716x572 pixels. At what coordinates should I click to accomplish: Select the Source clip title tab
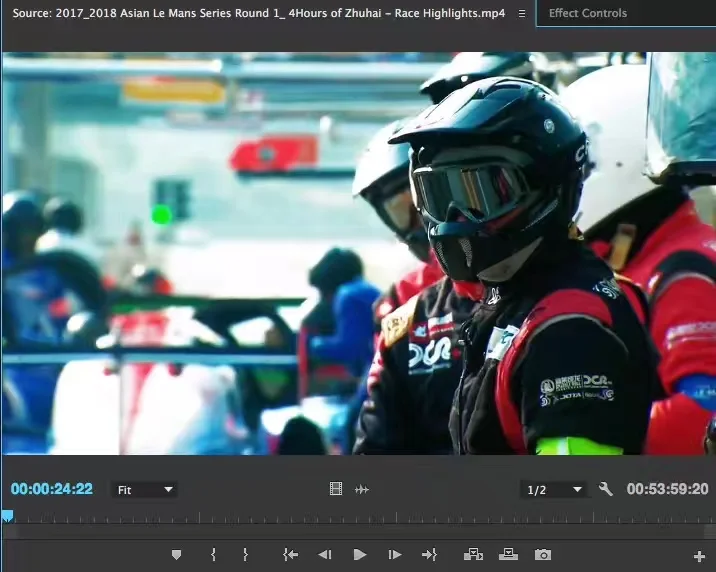[x=258, y=13]
